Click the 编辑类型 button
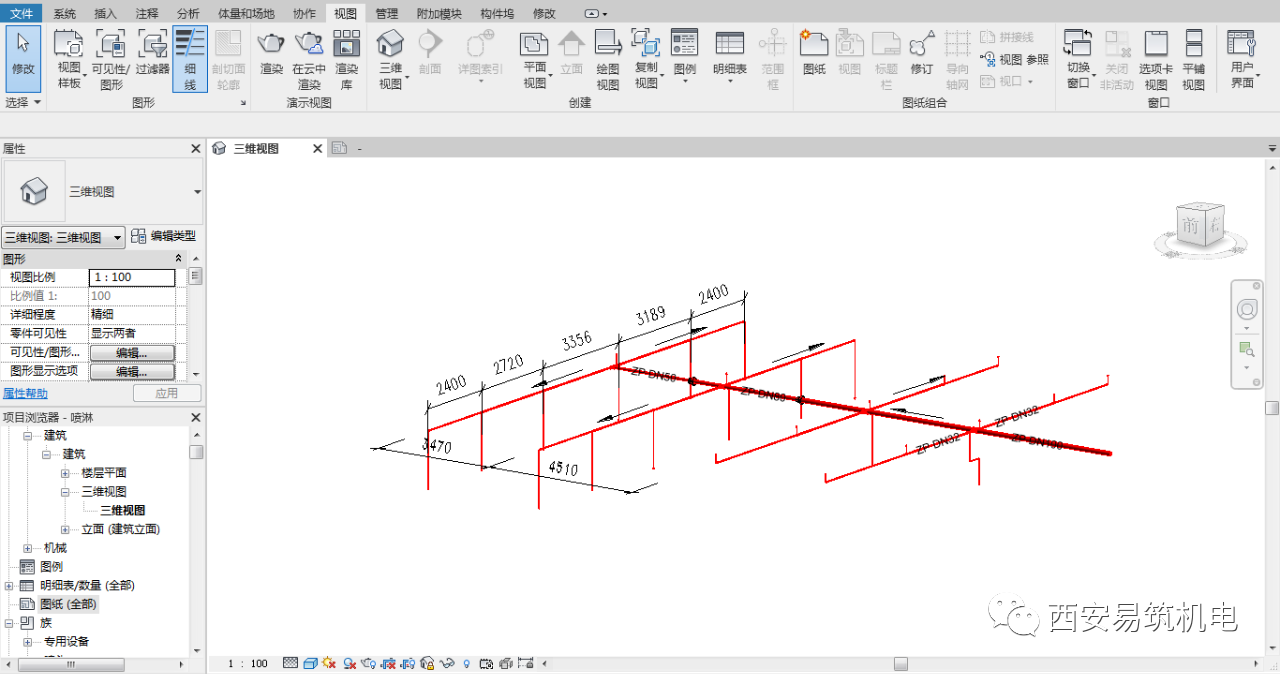This screenshot has width=1280, height=674. 164,237
